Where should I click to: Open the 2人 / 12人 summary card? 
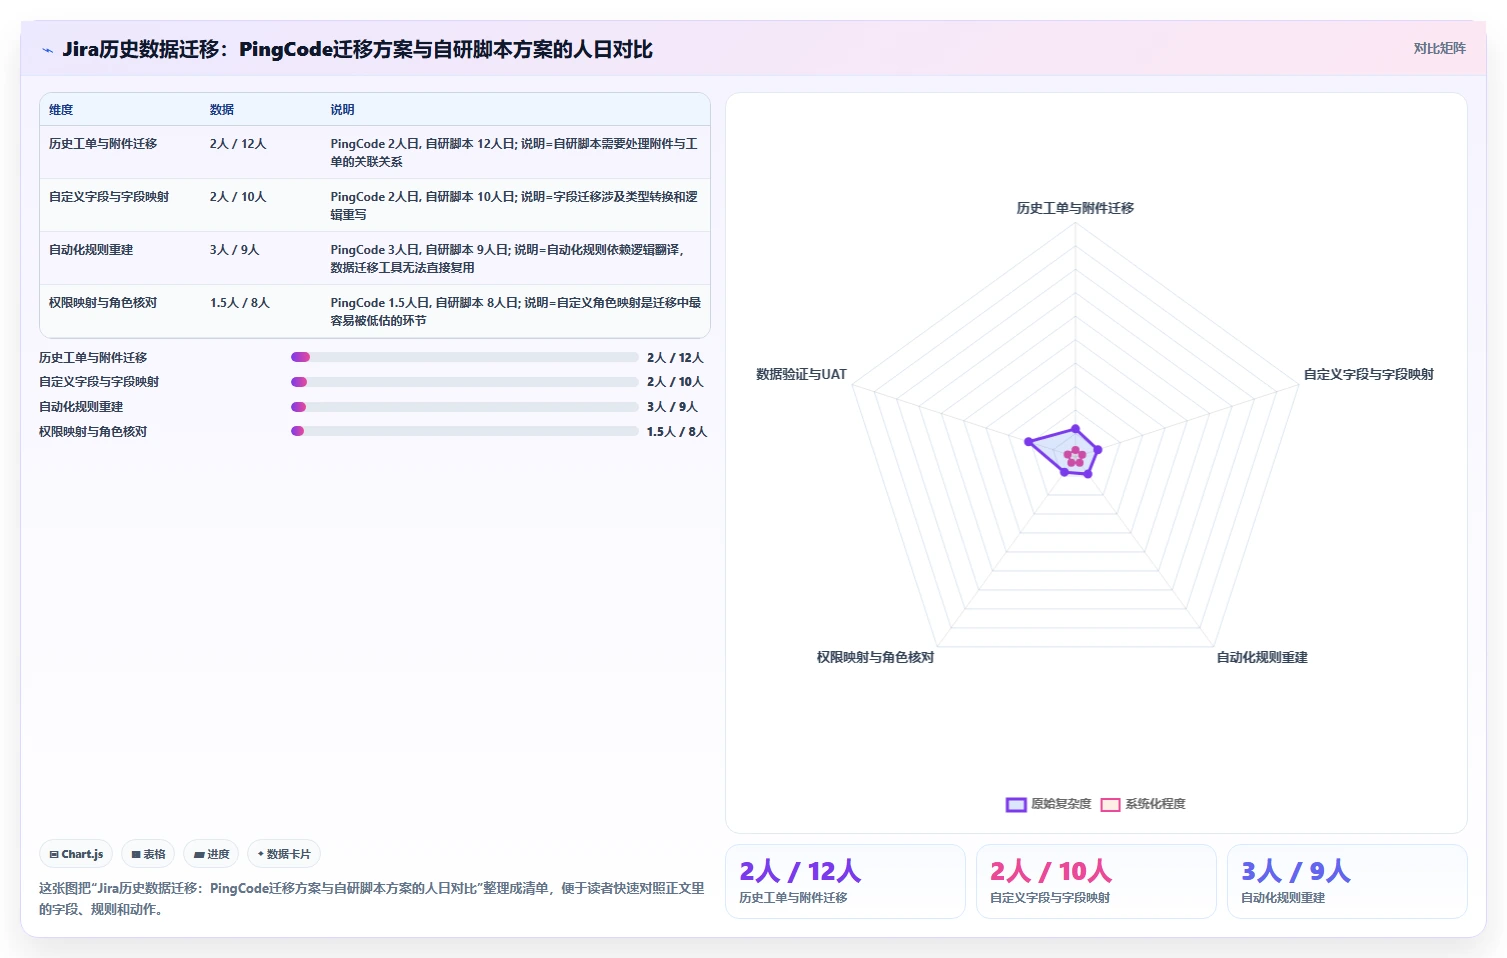[845, 881]
